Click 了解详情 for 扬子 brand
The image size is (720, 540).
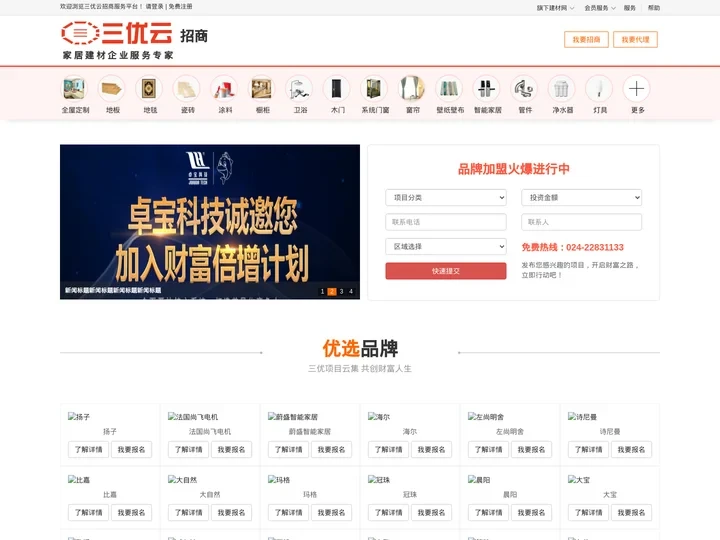coord(89,450)
